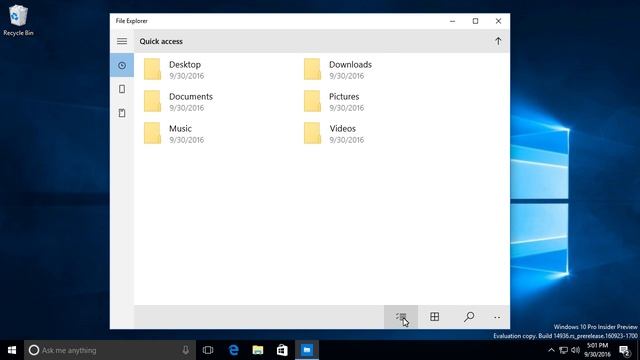Click the network tray icon

click(x=563, y=350)
